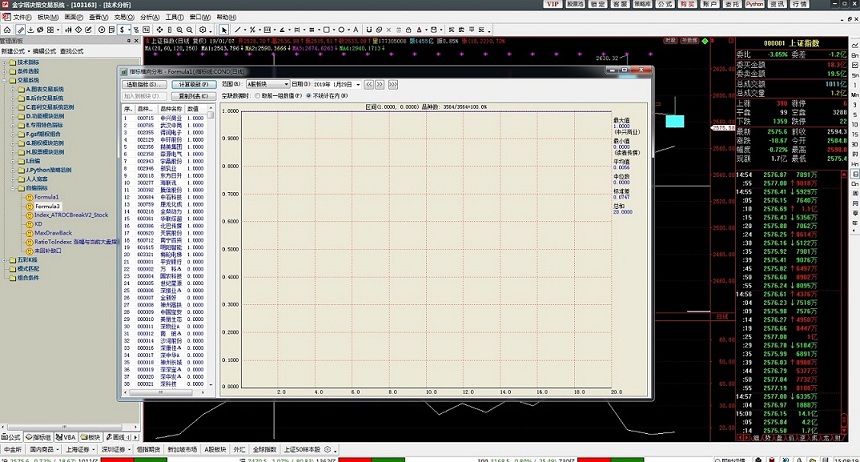
Task: Click the last date '>>>' button
Action: tap(393, 84)
